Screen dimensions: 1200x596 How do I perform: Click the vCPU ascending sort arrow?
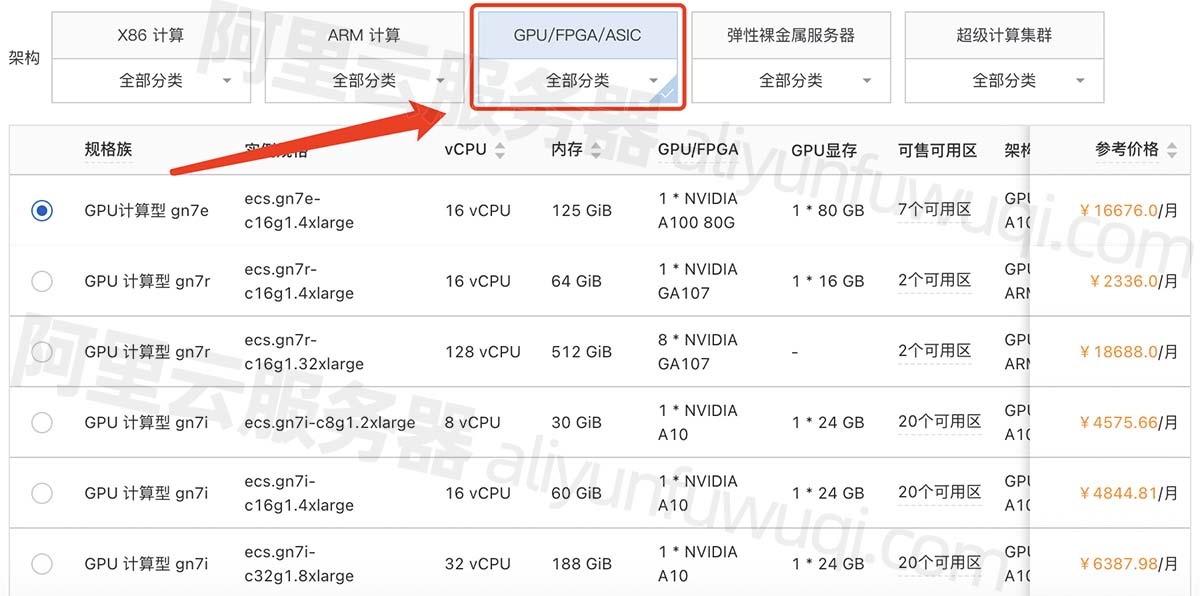498,145
